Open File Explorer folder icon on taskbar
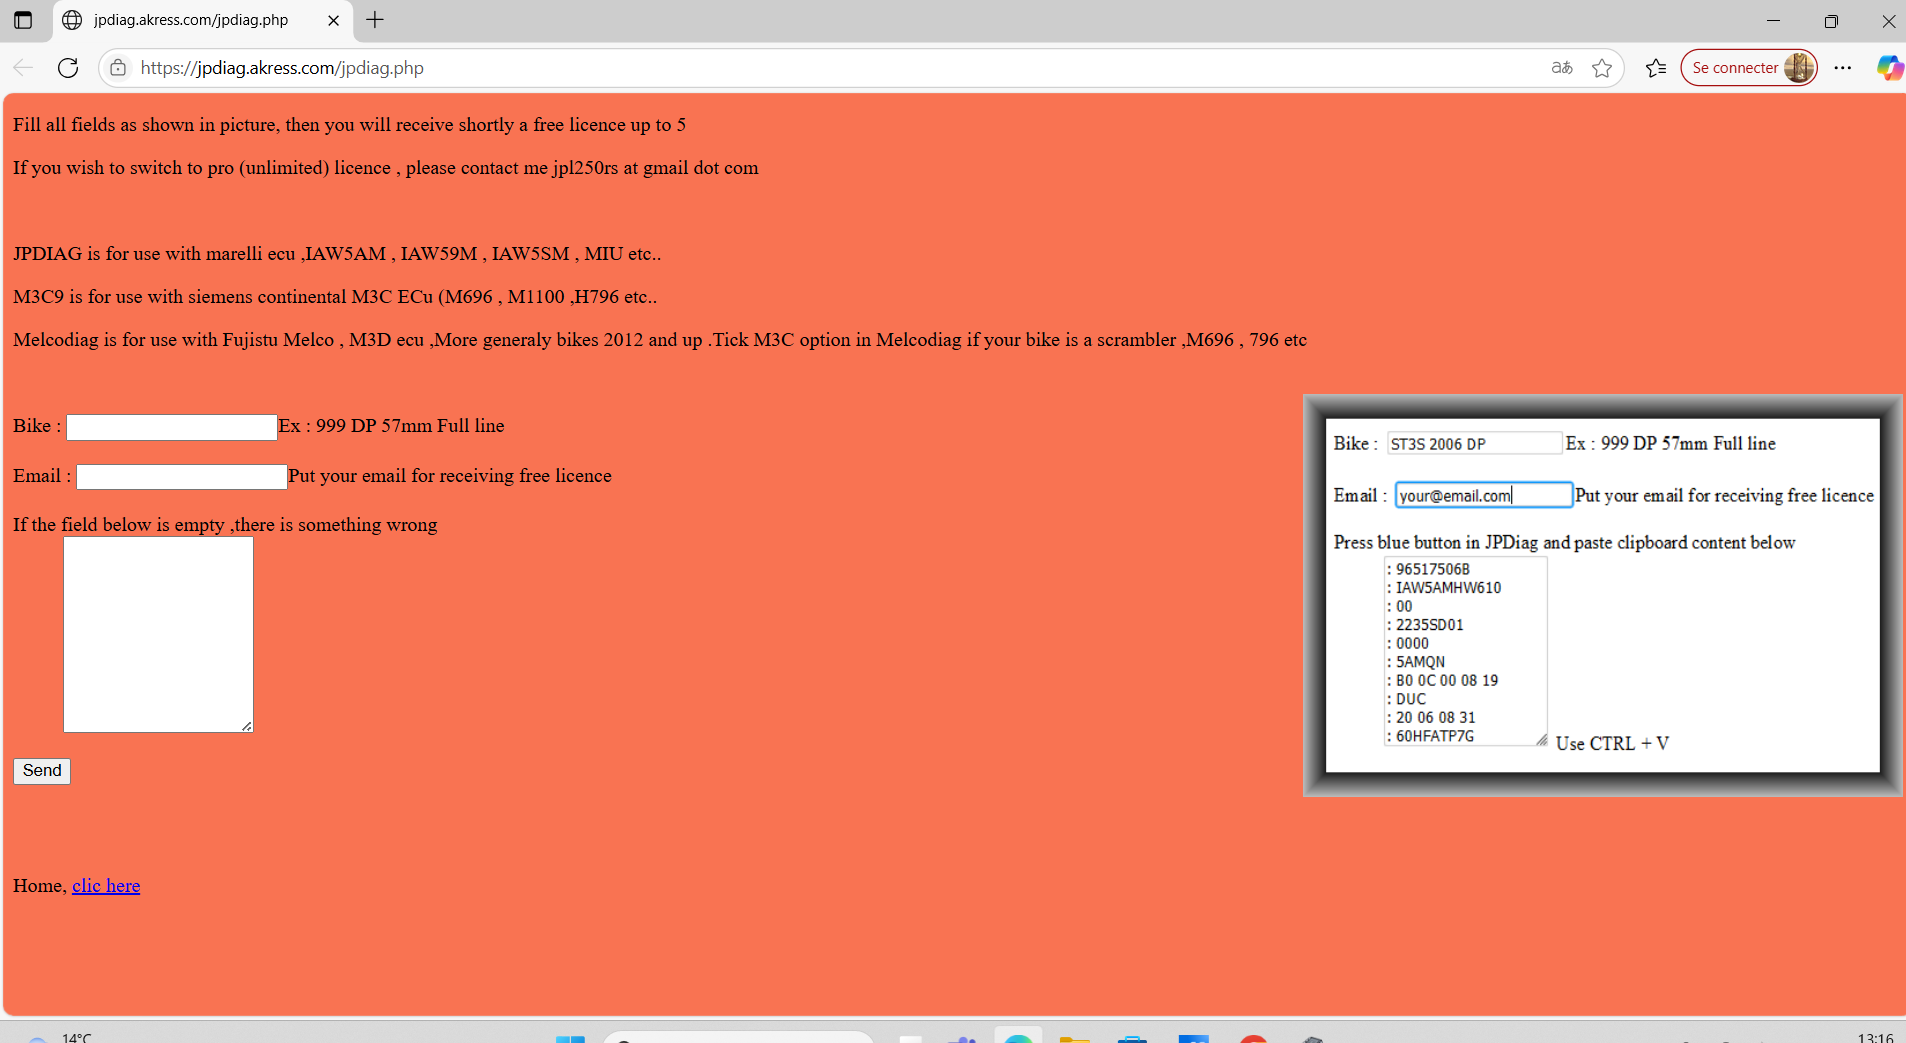Viewport: 1906px width, 1043px height. point(1074,1038)
